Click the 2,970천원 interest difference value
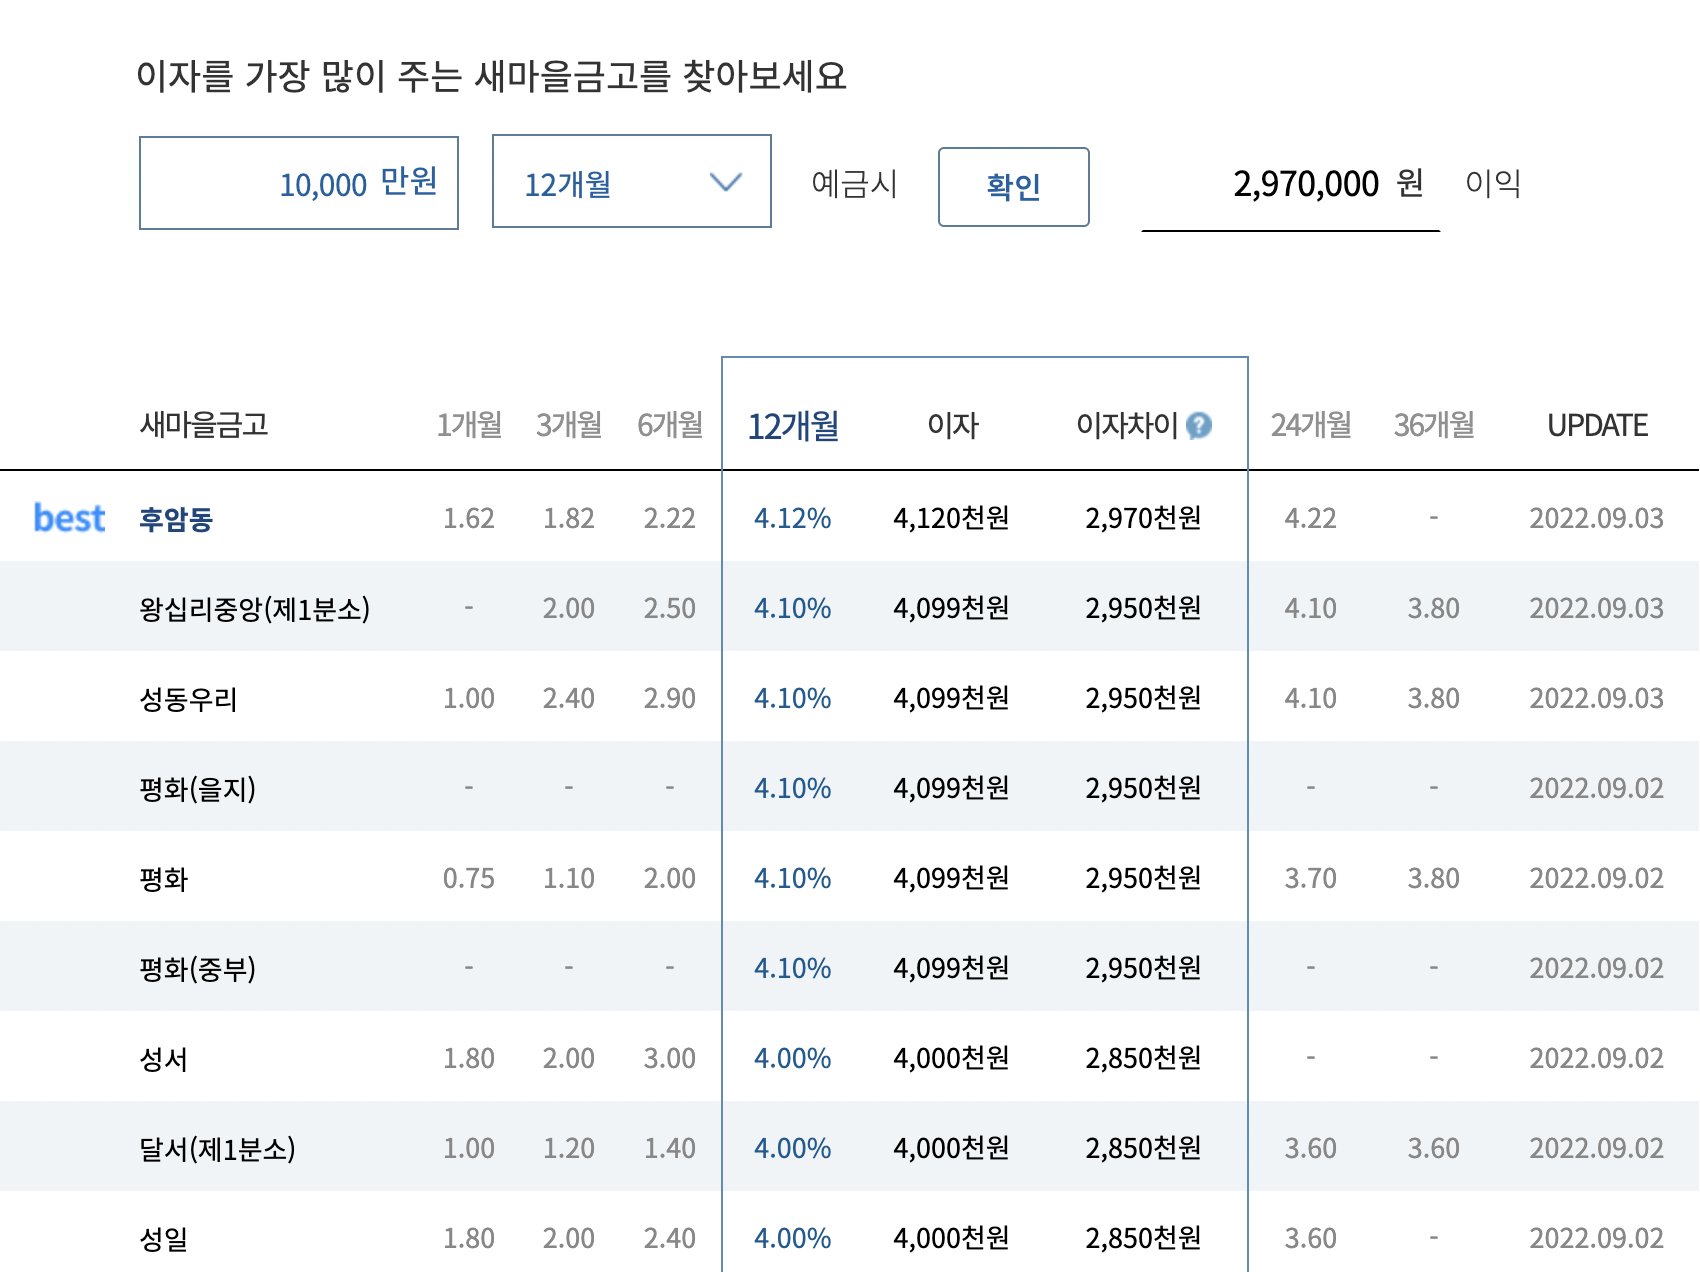 click(1143, 518)
